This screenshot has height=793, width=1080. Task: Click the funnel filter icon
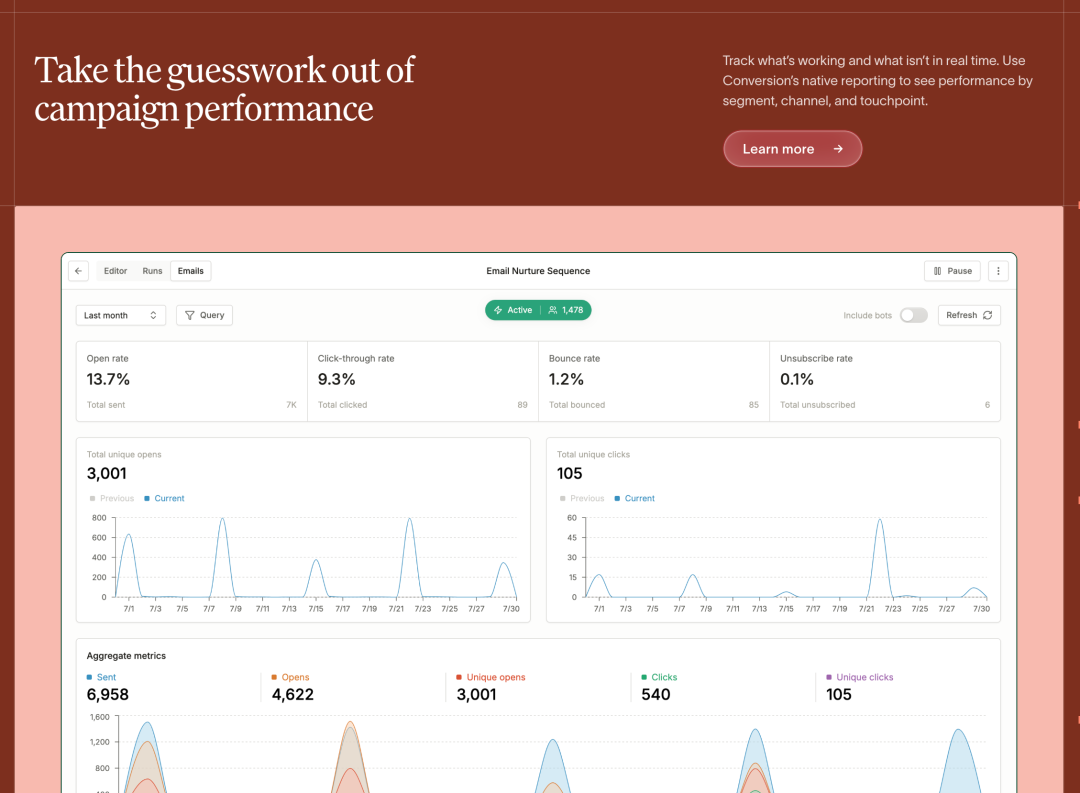(189, 315)
